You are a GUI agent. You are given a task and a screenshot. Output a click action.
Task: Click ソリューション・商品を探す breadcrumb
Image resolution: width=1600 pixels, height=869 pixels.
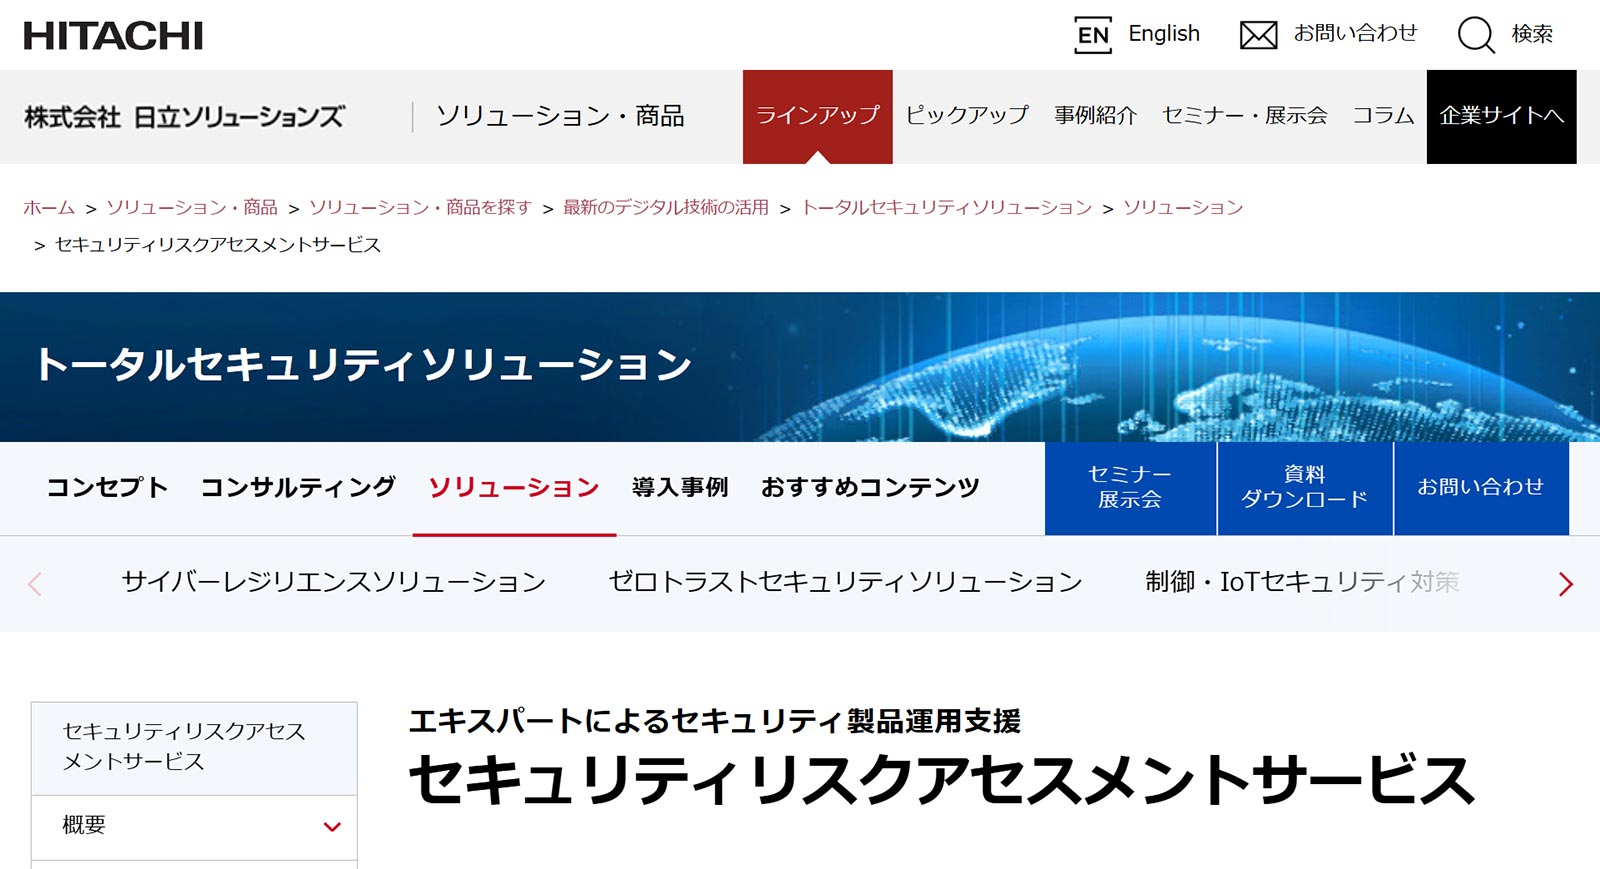[x=420, y=207]
